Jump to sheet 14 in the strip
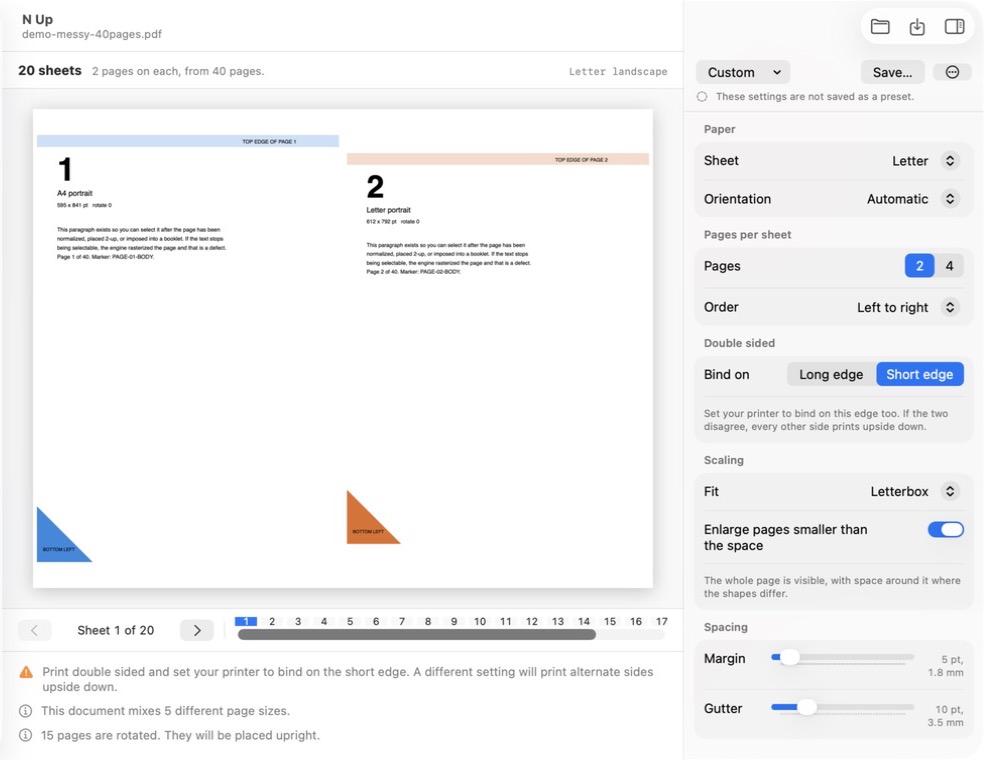 584,621
